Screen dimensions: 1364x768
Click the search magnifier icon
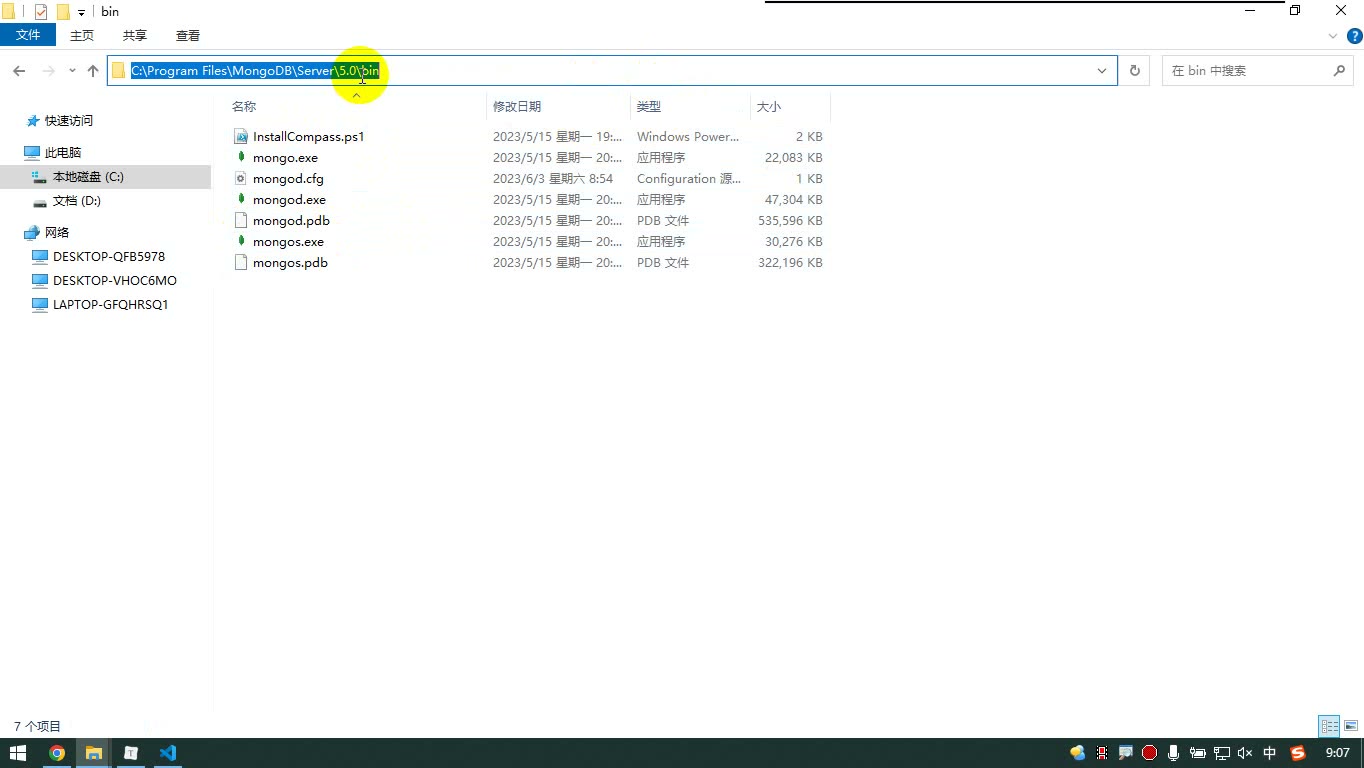[x=1340, y=71]
